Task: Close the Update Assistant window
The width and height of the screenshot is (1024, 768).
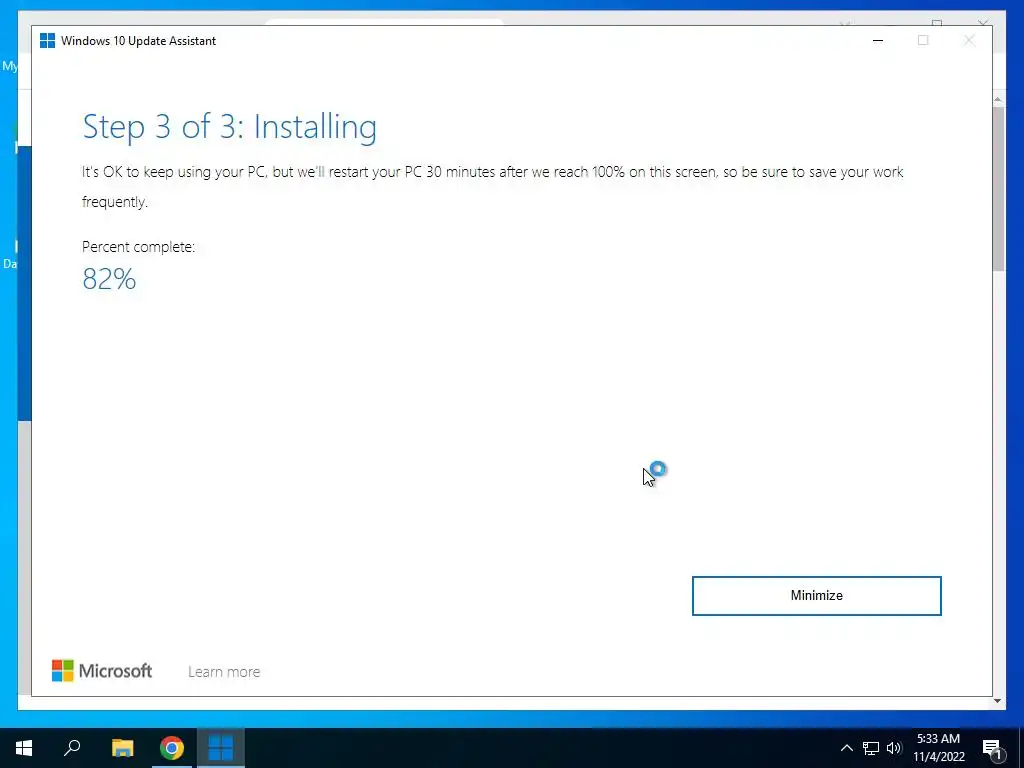Action: point(969,40)
